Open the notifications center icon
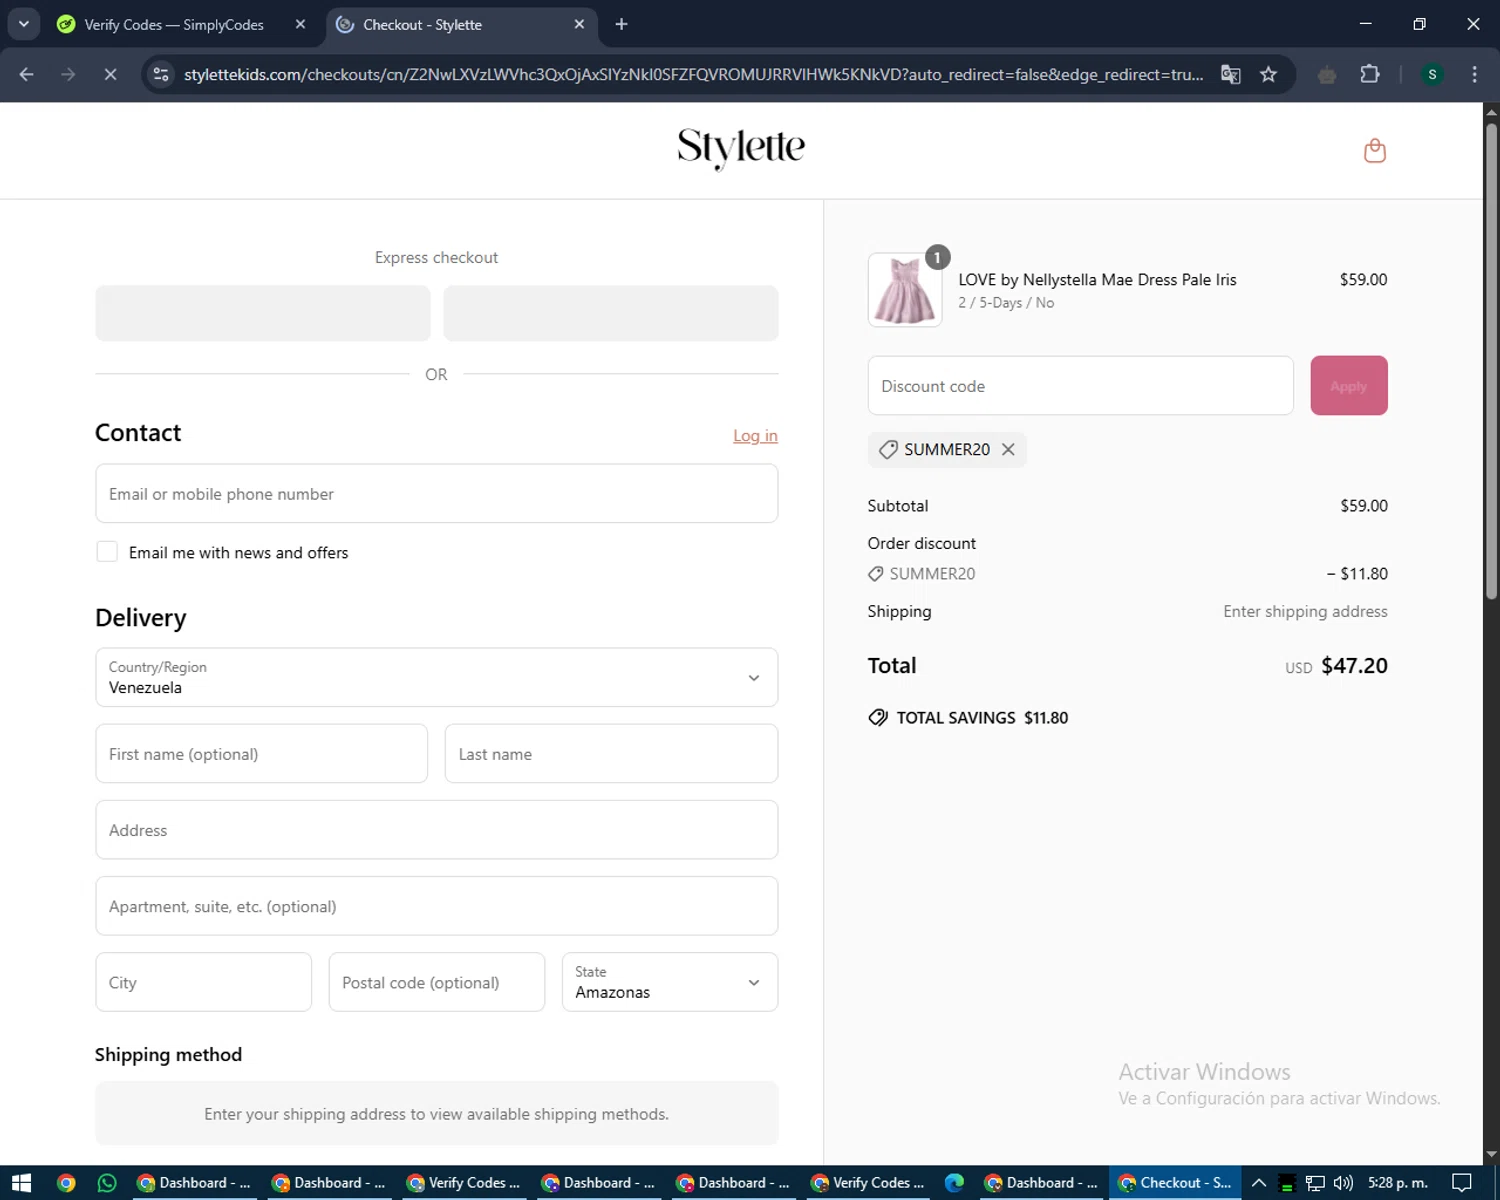The image size is (1500, 1200). 1462,1183
